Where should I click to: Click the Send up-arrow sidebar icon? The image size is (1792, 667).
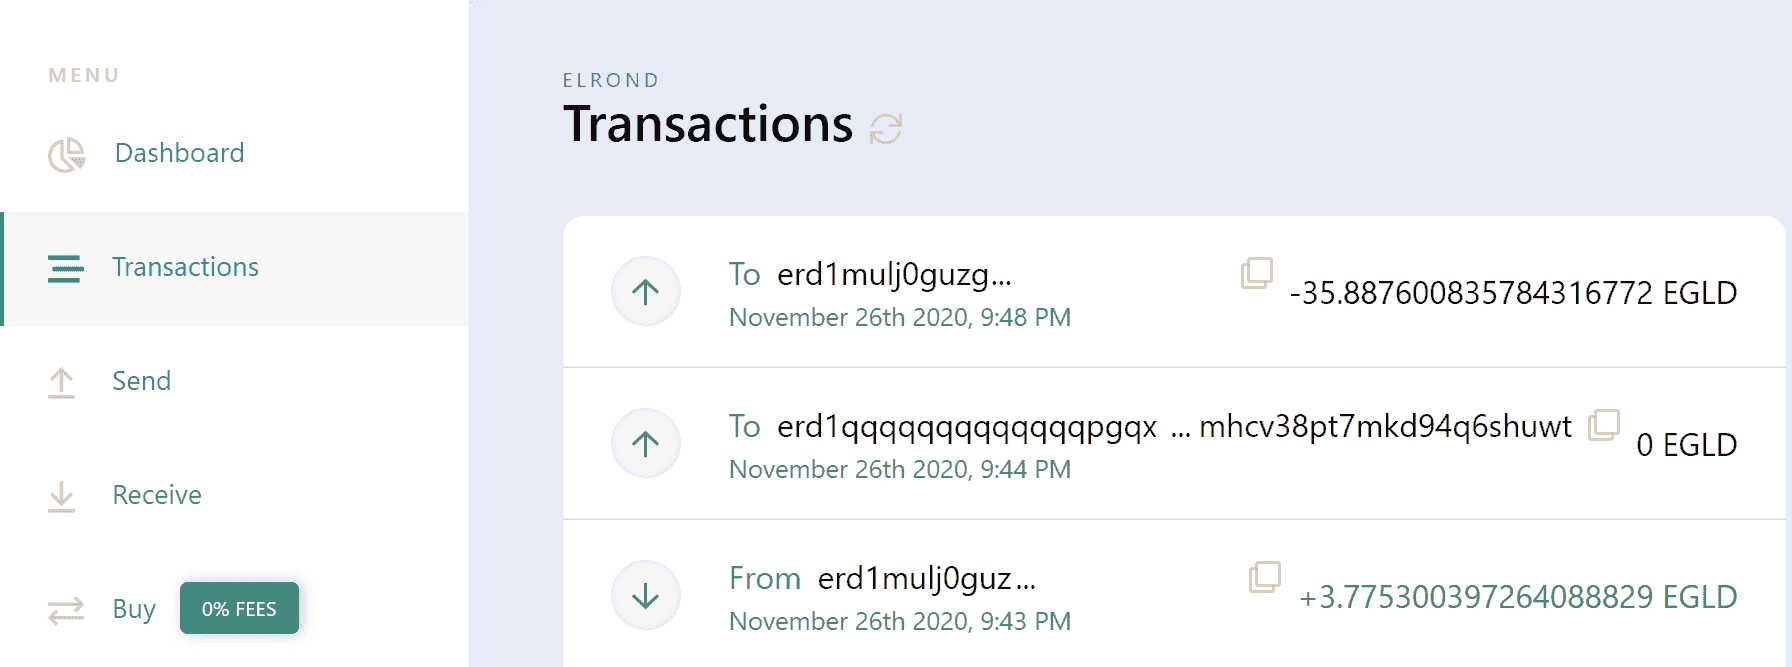pos(62,382)
